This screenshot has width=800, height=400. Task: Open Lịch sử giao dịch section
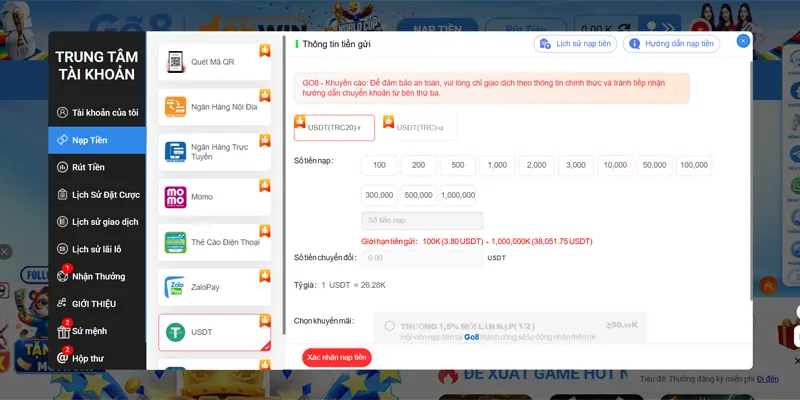click(x=97, y=222)
